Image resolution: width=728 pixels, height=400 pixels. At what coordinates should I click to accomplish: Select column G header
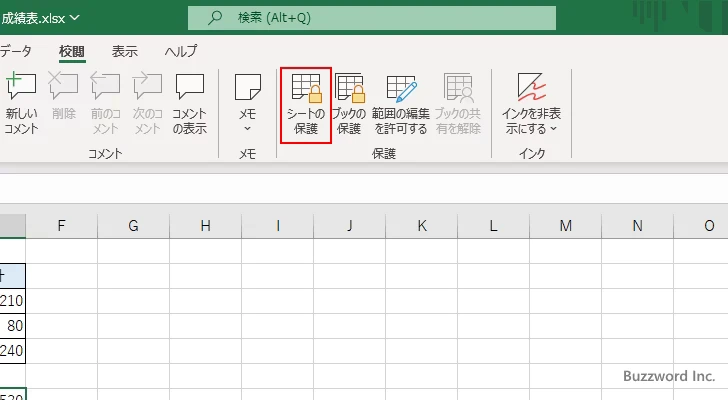134,226
